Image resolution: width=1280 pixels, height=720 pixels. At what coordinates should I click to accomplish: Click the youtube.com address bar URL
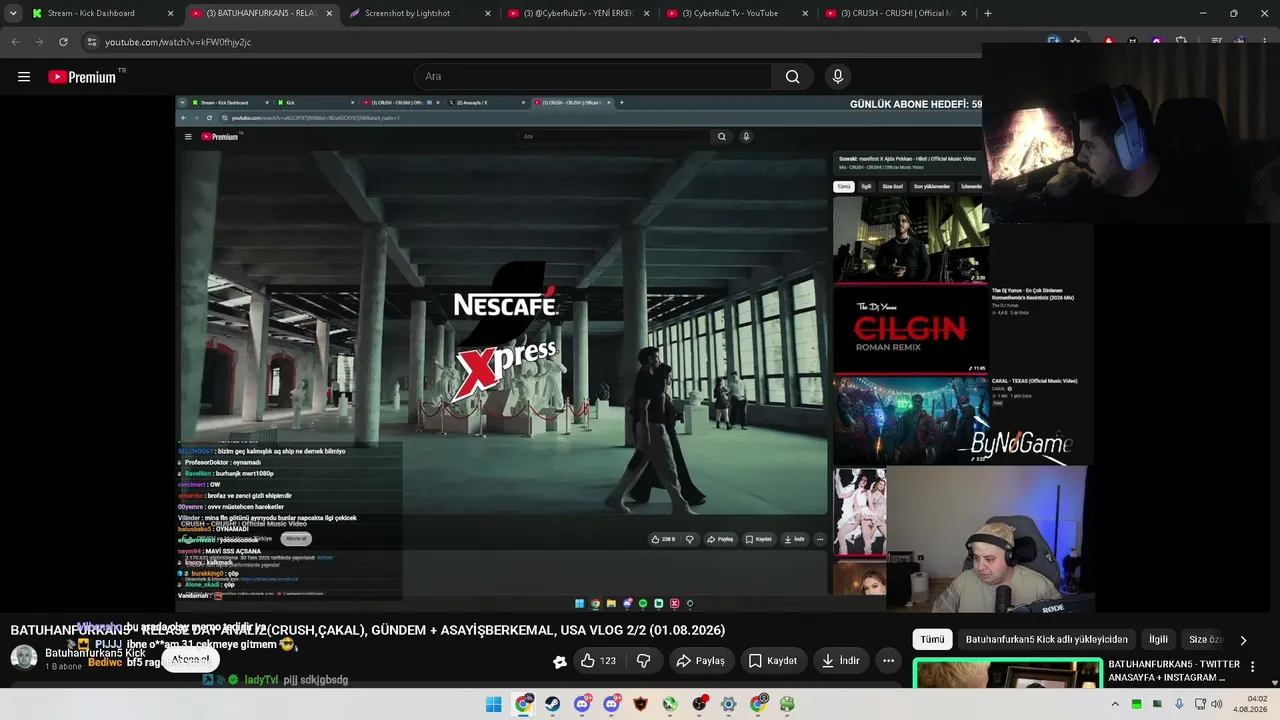(x=178, y=42)
